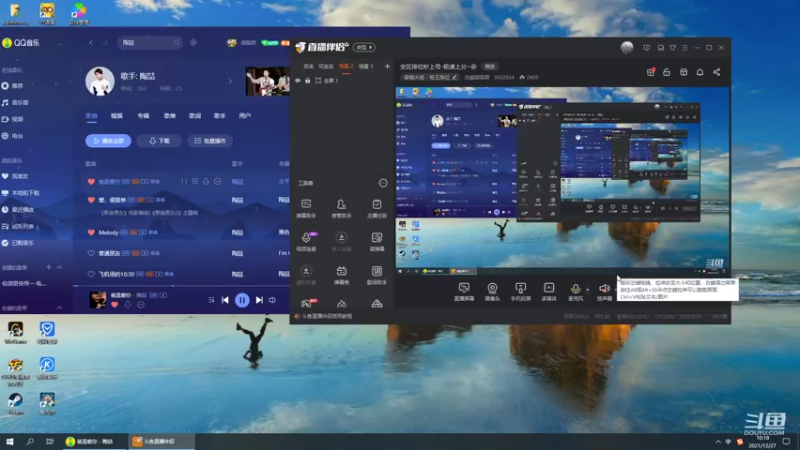
Task: Download the first song from its row icon
Action: pos(206,182)
